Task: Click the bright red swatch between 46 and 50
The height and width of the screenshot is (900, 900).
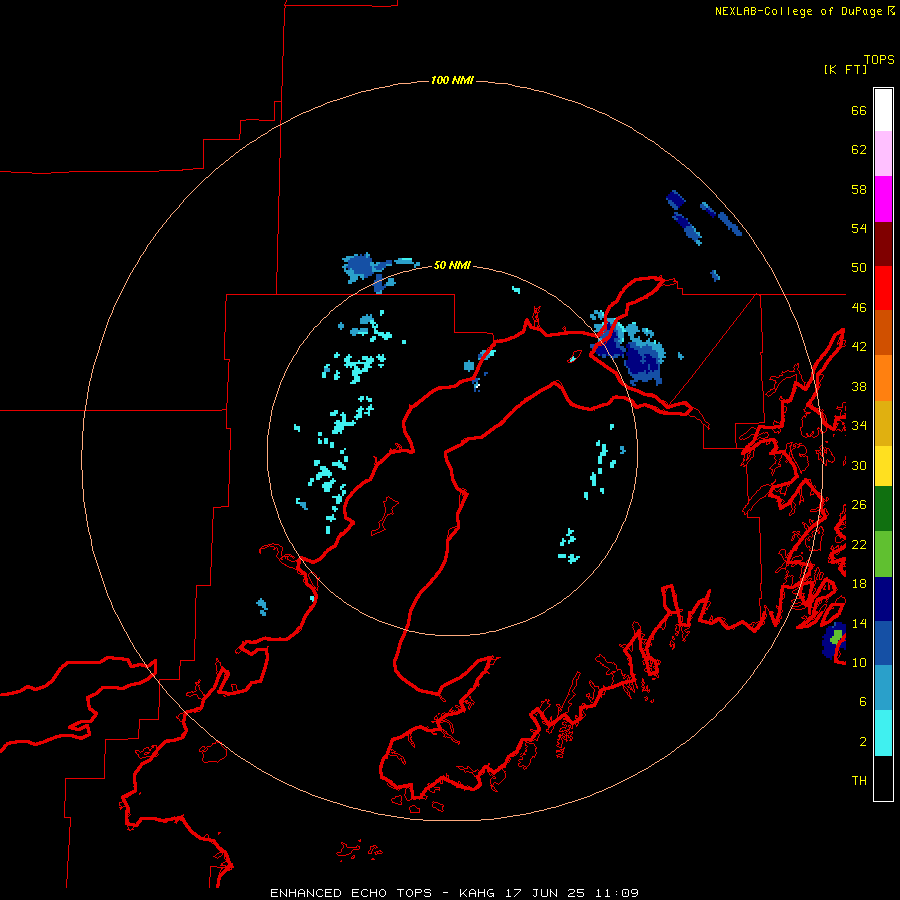Action: 883,288
